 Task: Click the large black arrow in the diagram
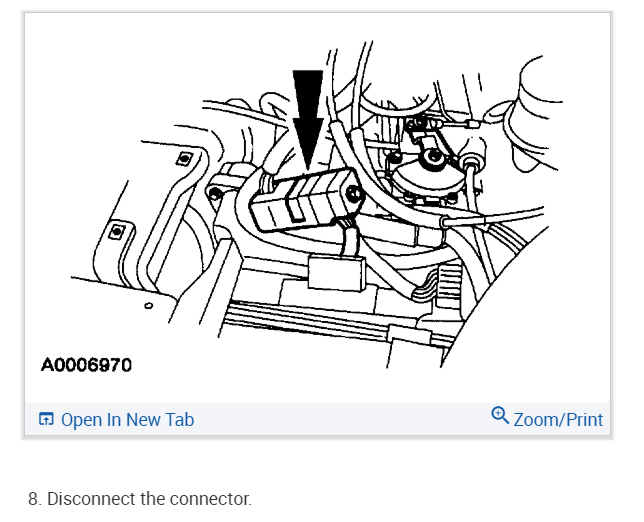(308, 120)
